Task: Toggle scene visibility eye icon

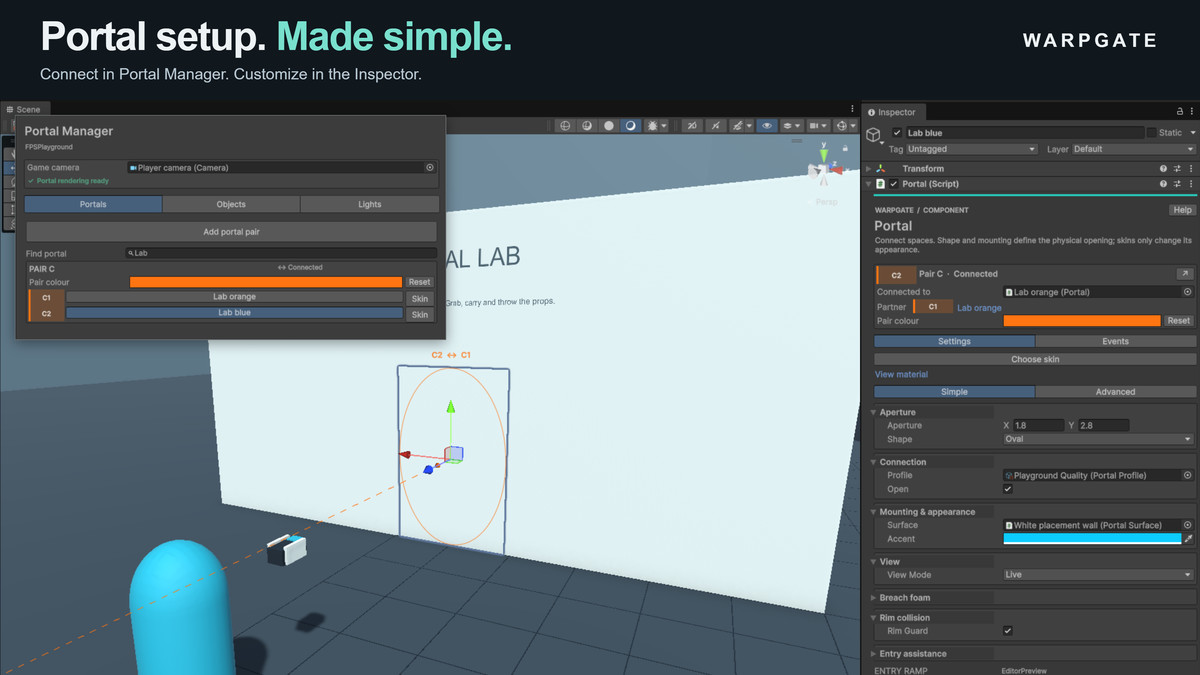Action: (767, 126)
